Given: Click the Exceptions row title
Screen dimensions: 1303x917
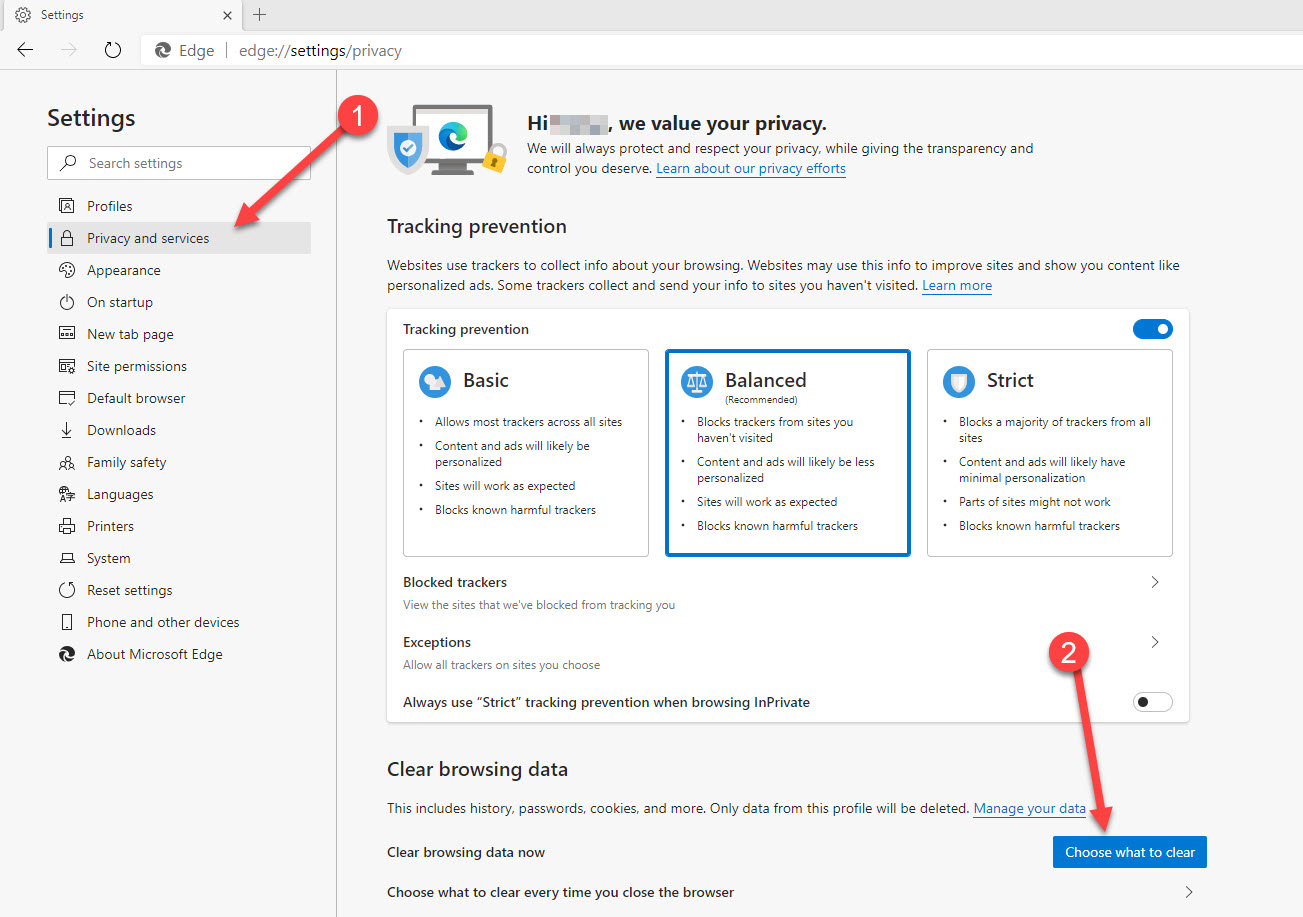Looking at the screenshot, I should pos(437,642).
